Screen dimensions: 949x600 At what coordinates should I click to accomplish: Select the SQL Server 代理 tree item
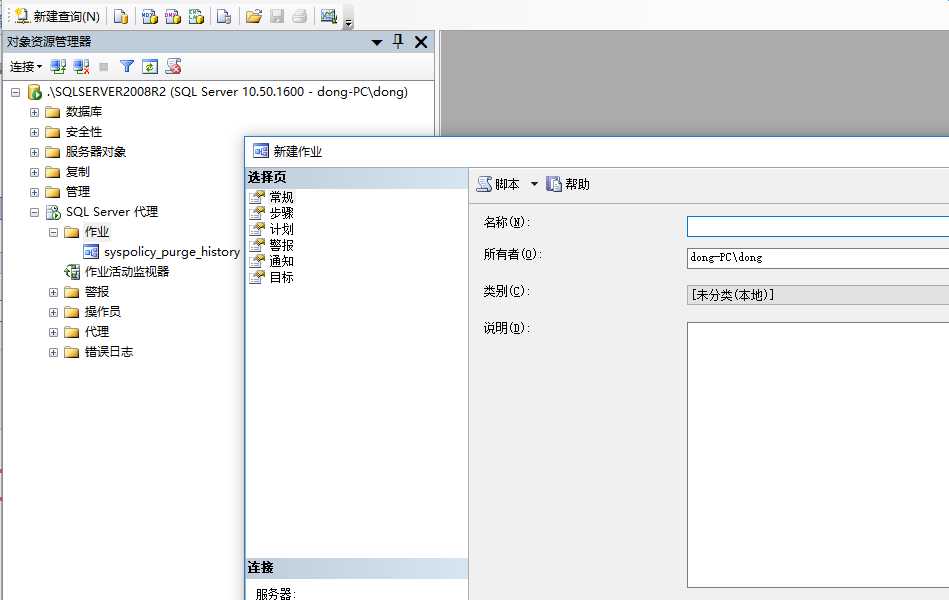[111, 212]
